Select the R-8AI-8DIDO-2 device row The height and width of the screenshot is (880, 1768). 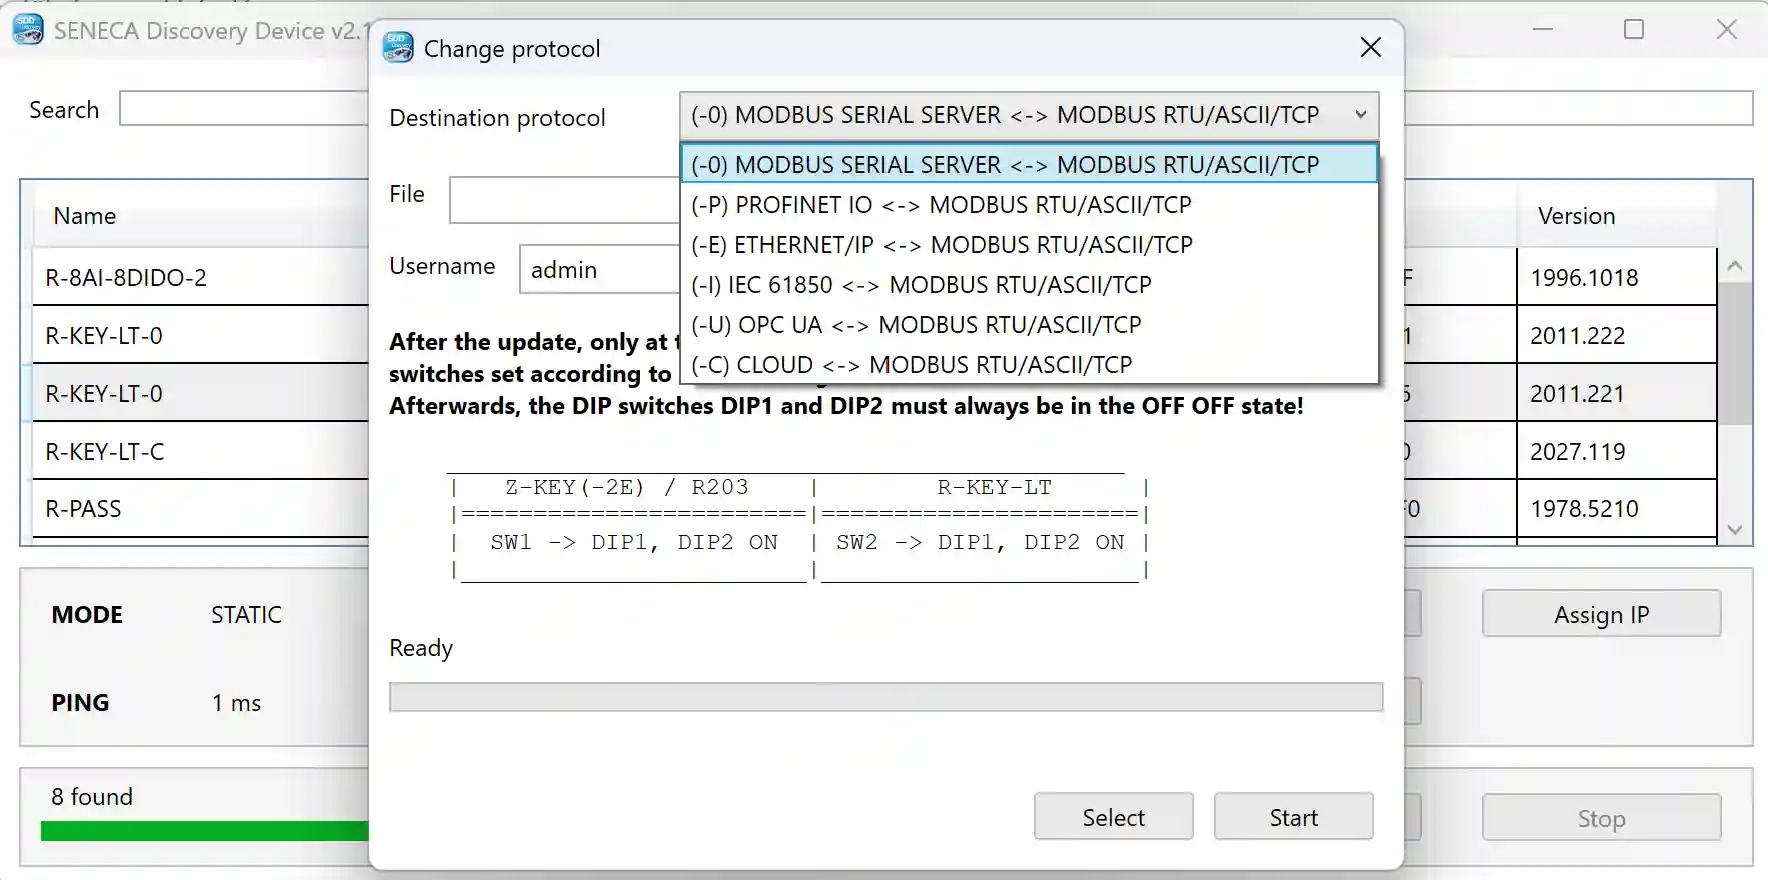pyautogui.click(x=201, y=277)
